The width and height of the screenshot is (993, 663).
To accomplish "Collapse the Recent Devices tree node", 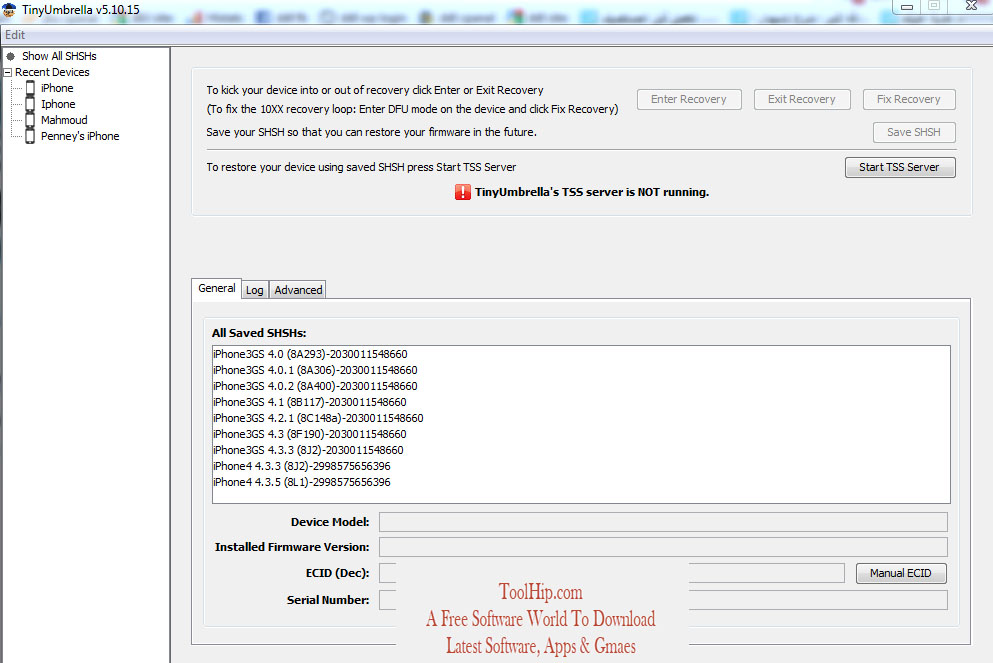I will pos(8,72).
